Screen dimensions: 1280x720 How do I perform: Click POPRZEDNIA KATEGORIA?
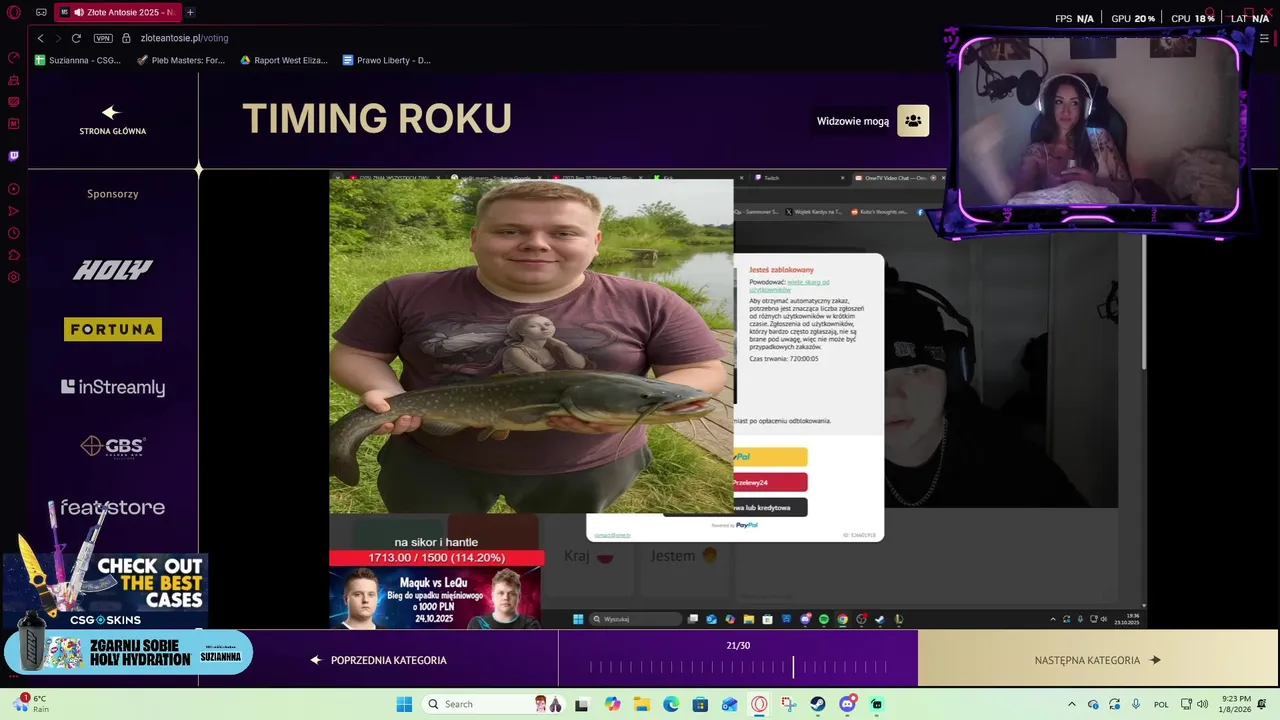point(378,660)
